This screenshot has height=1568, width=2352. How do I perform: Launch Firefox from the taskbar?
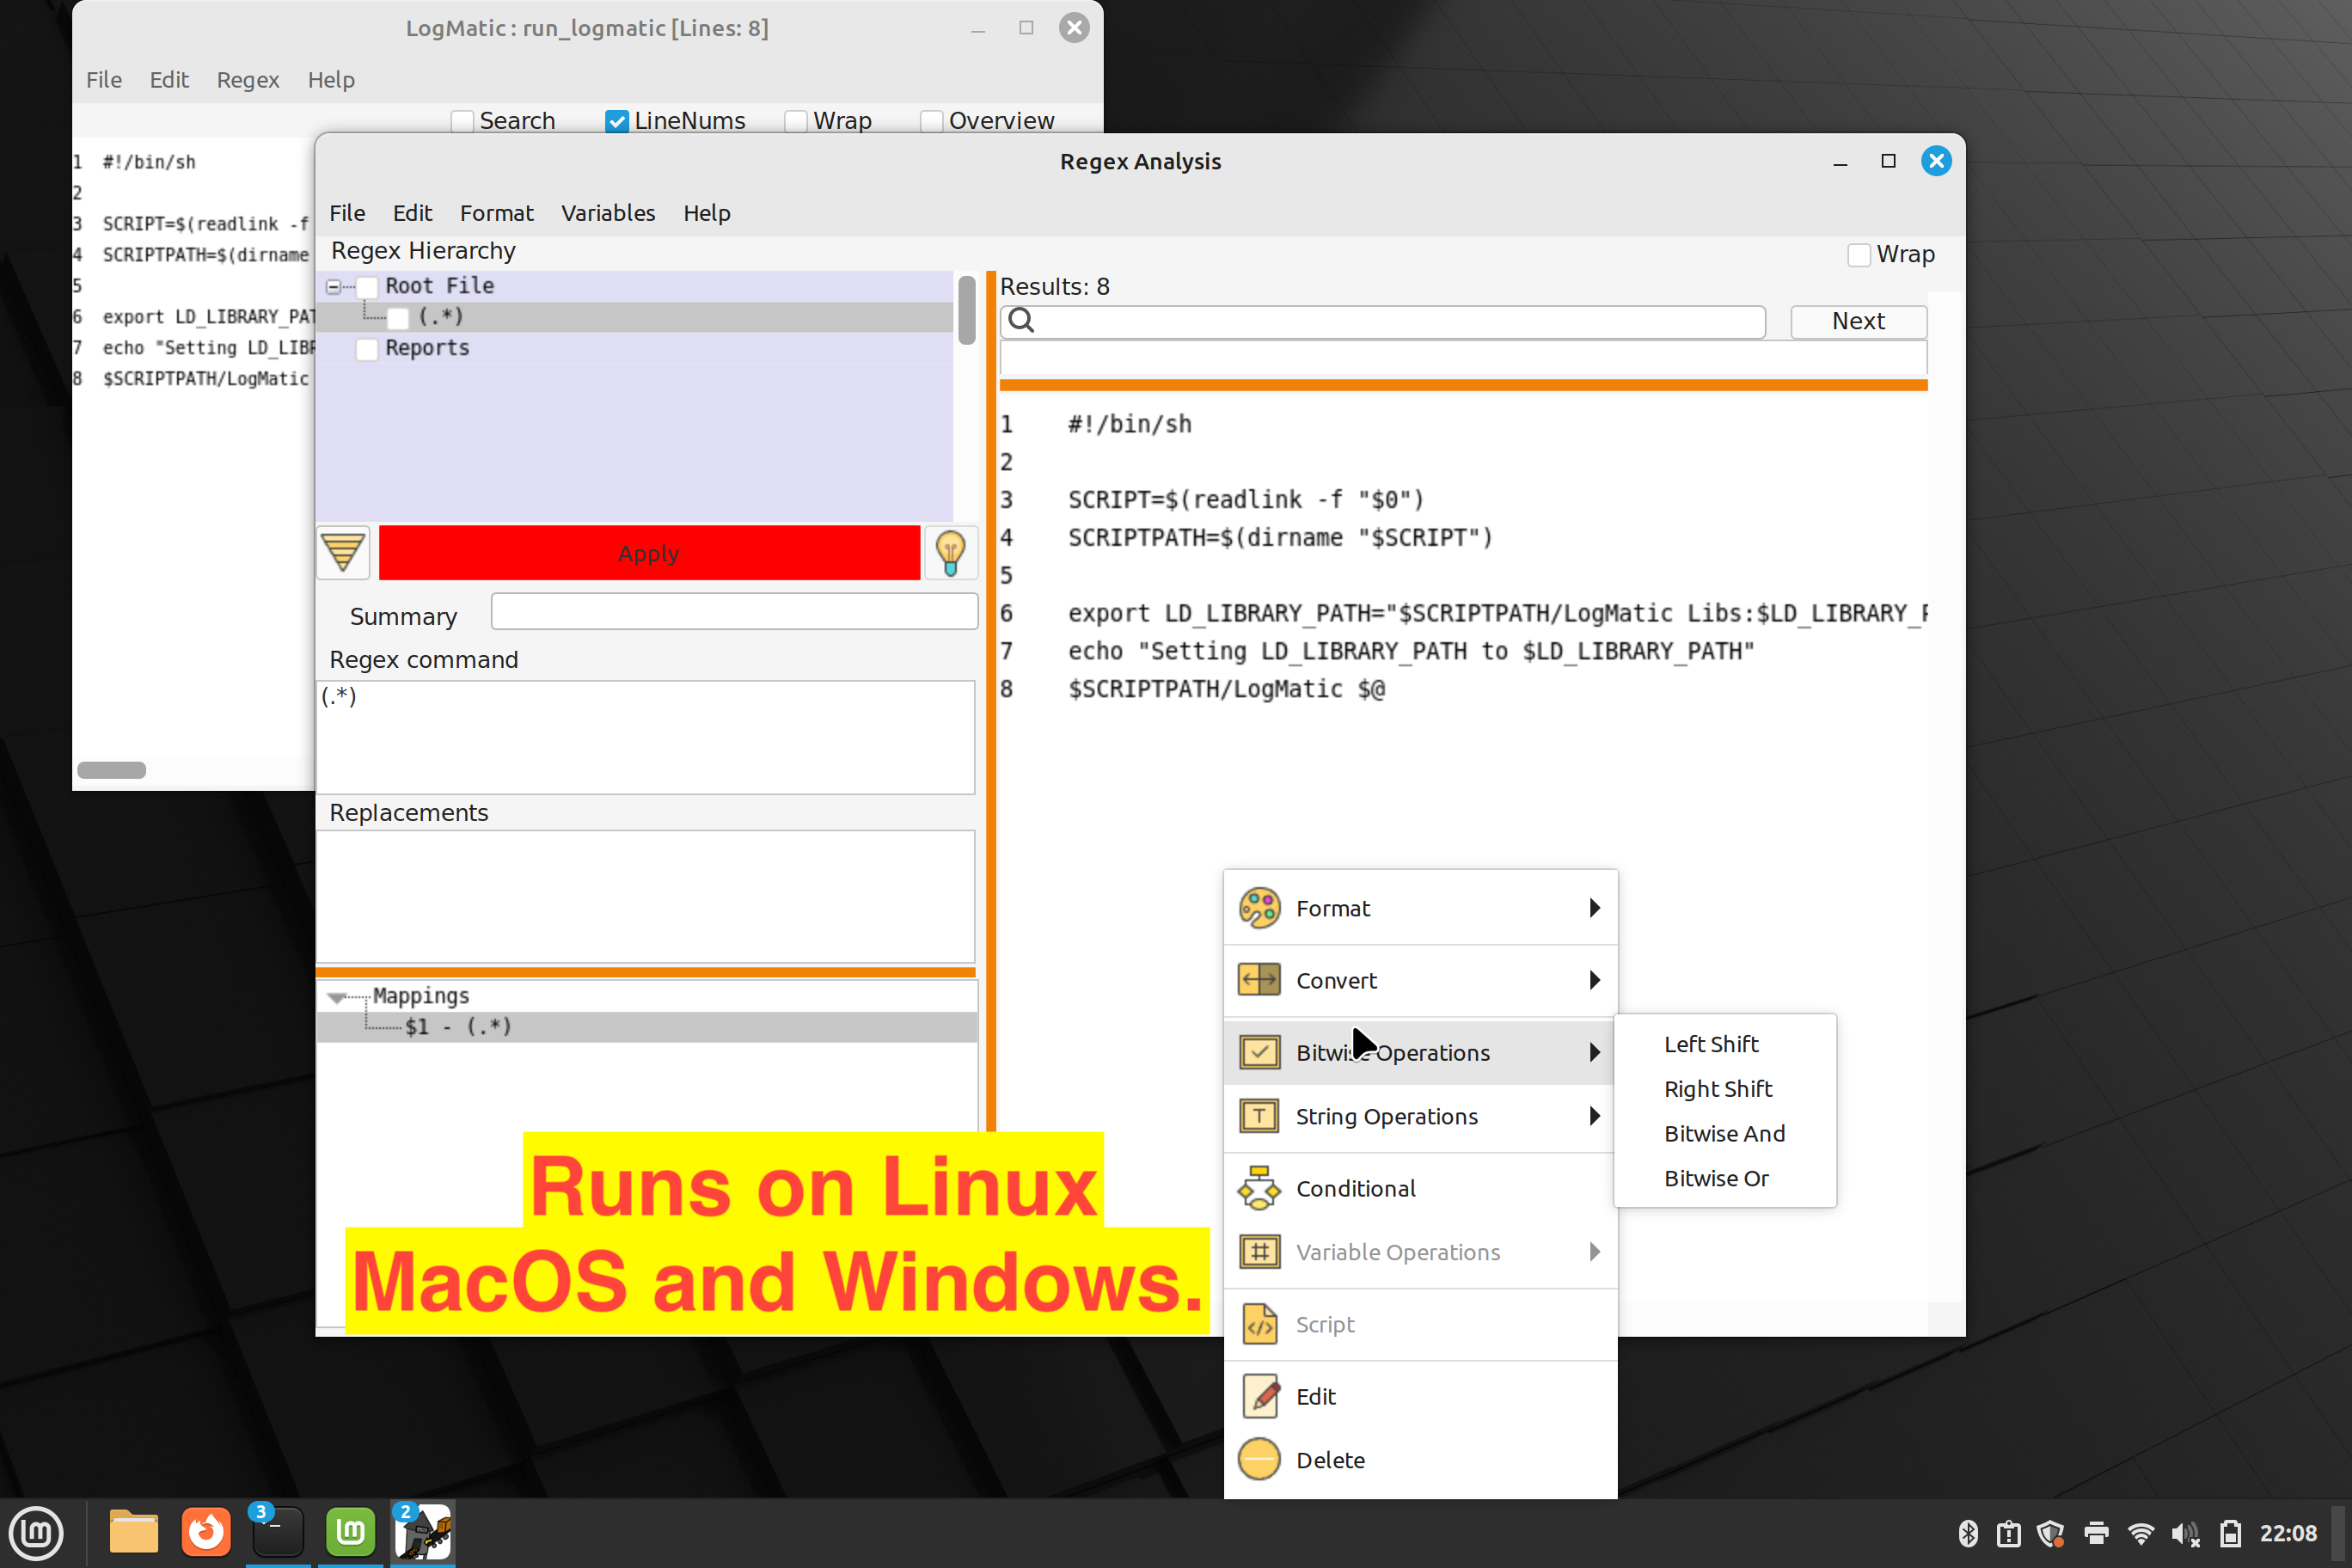206,1532
